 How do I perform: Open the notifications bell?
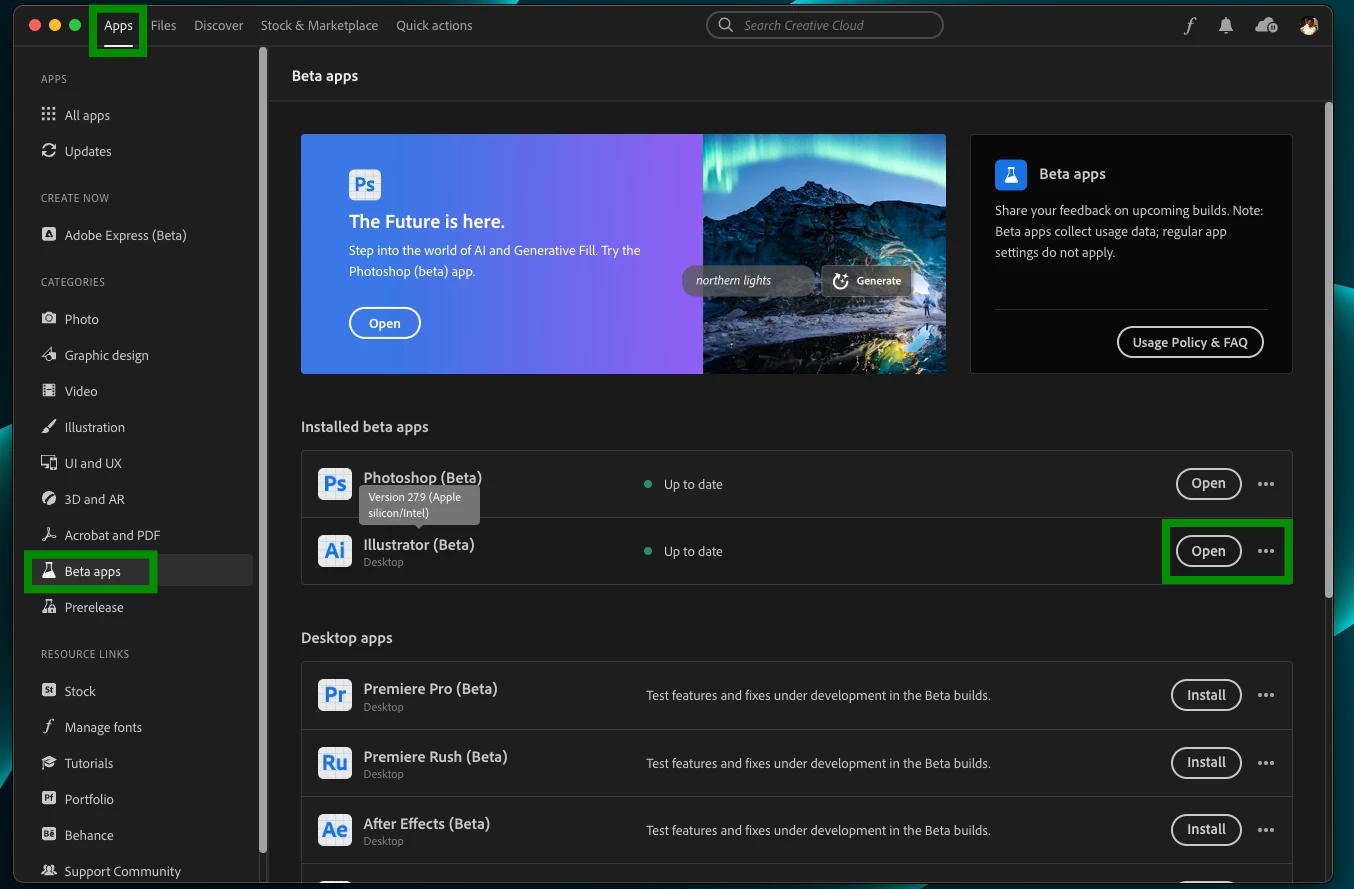(x=1226, y=26)
